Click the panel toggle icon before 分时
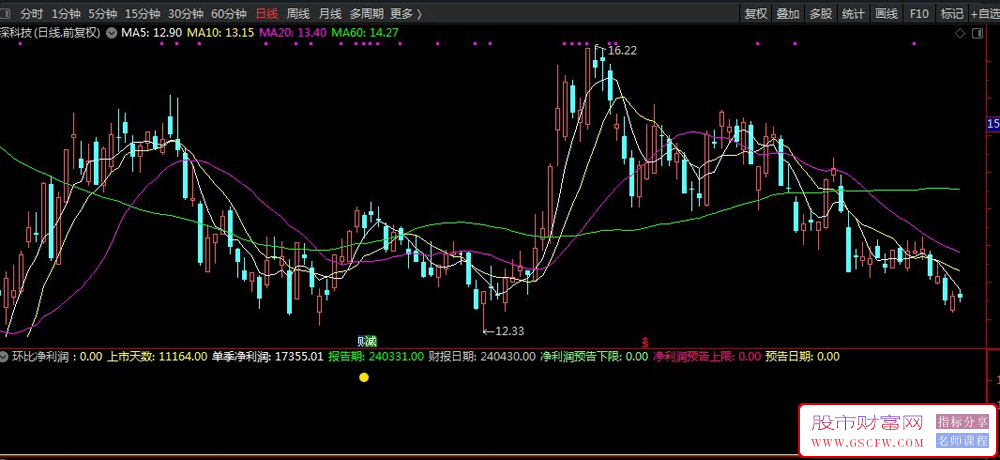 (x=6, y=13)
